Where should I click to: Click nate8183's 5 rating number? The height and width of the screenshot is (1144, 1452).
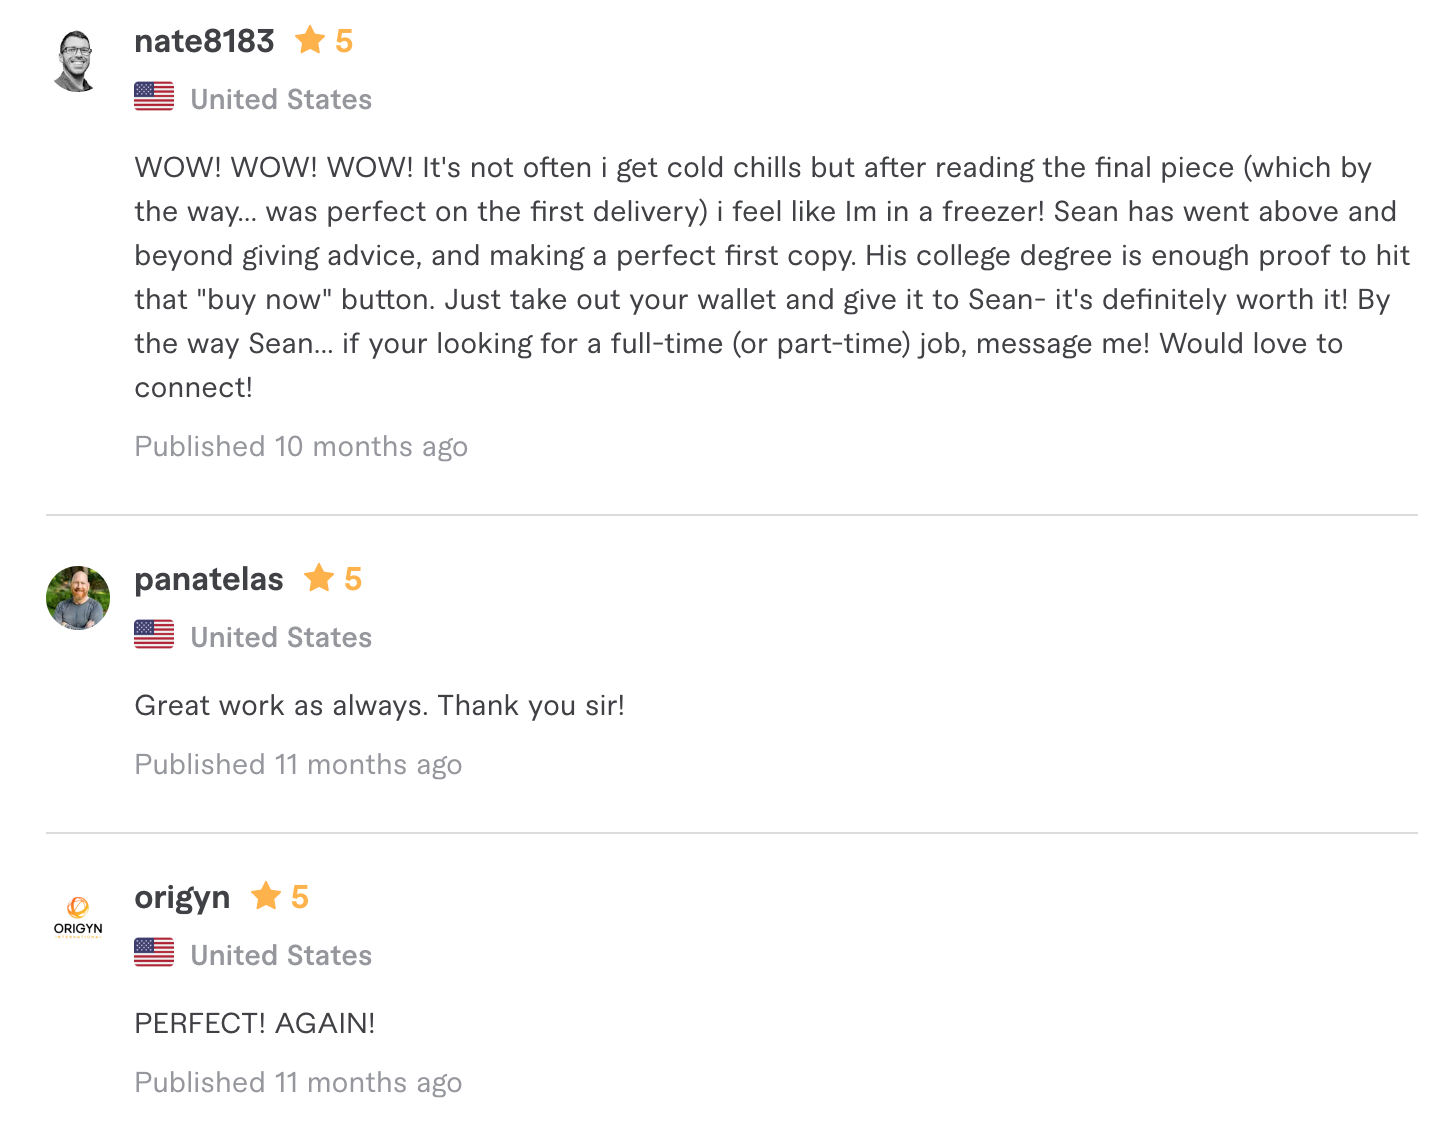tap(344, 41)
